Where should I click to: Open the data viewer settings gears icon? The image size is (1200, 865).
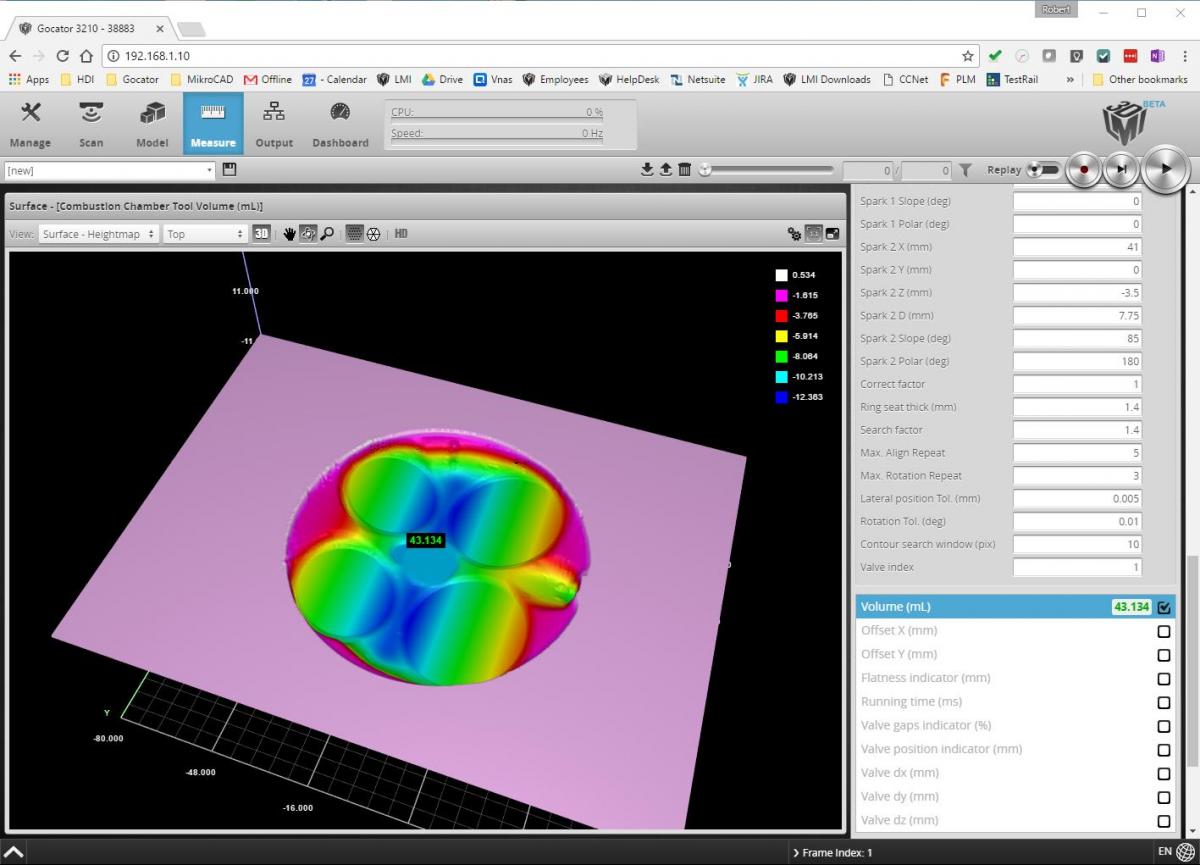pyautogui.click(x=794, y=234)
